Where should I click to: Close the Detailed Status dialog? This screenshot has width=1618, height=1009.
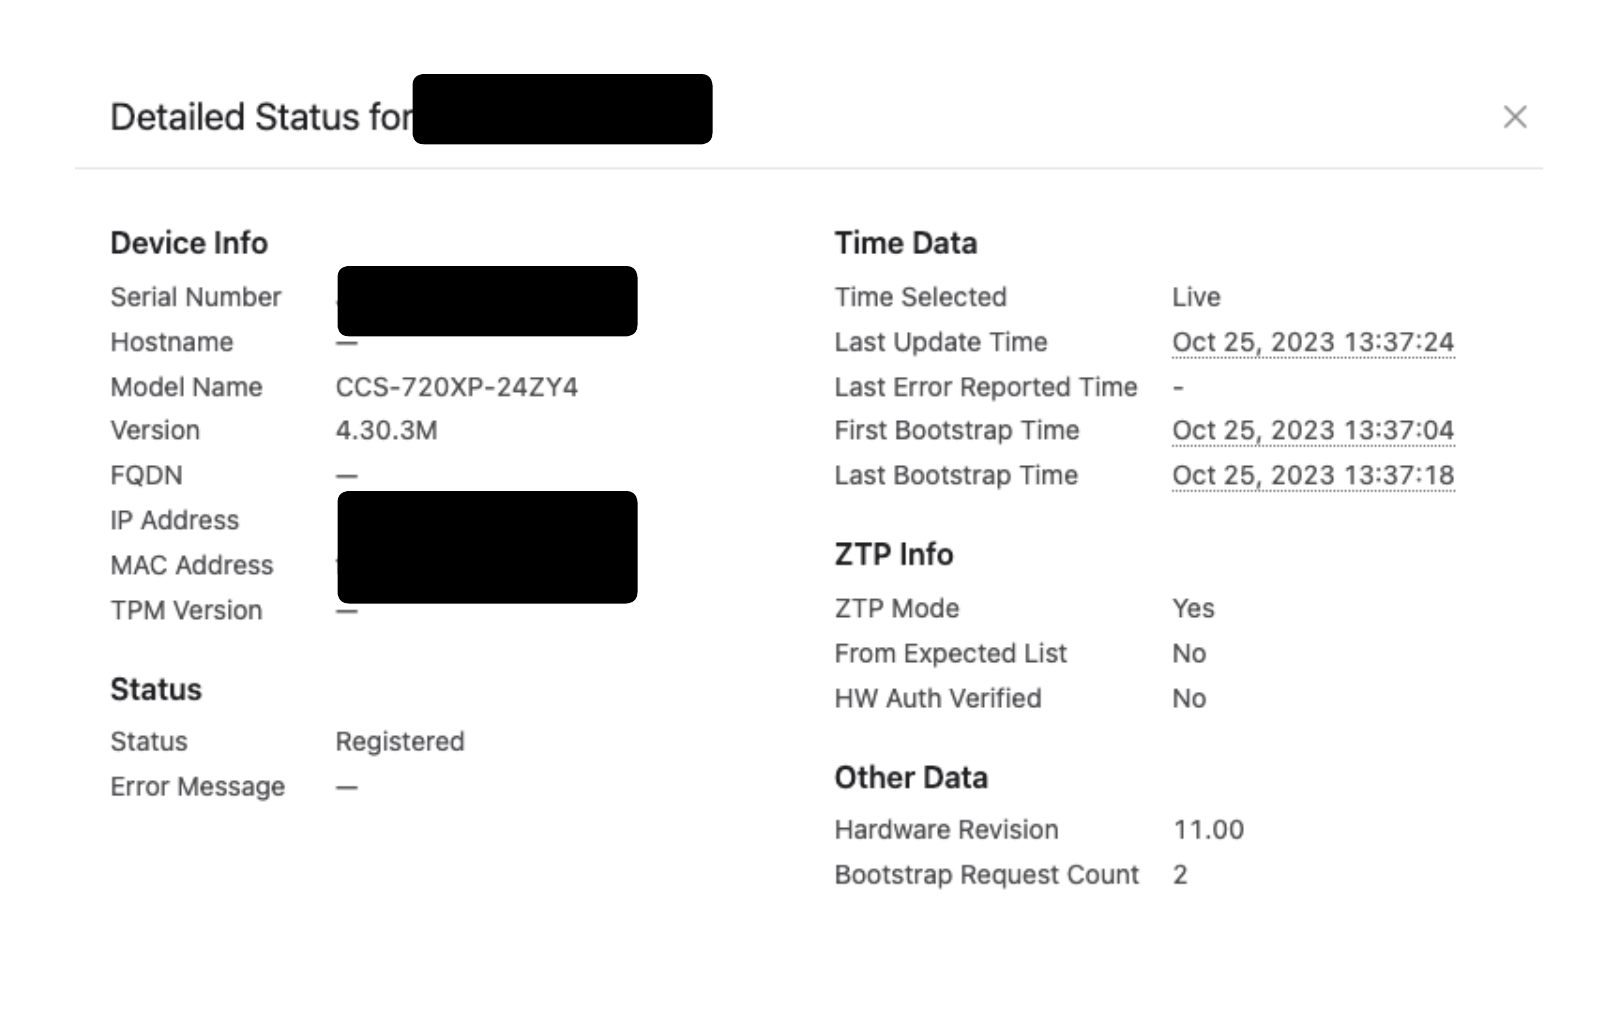click(1514, 116)
